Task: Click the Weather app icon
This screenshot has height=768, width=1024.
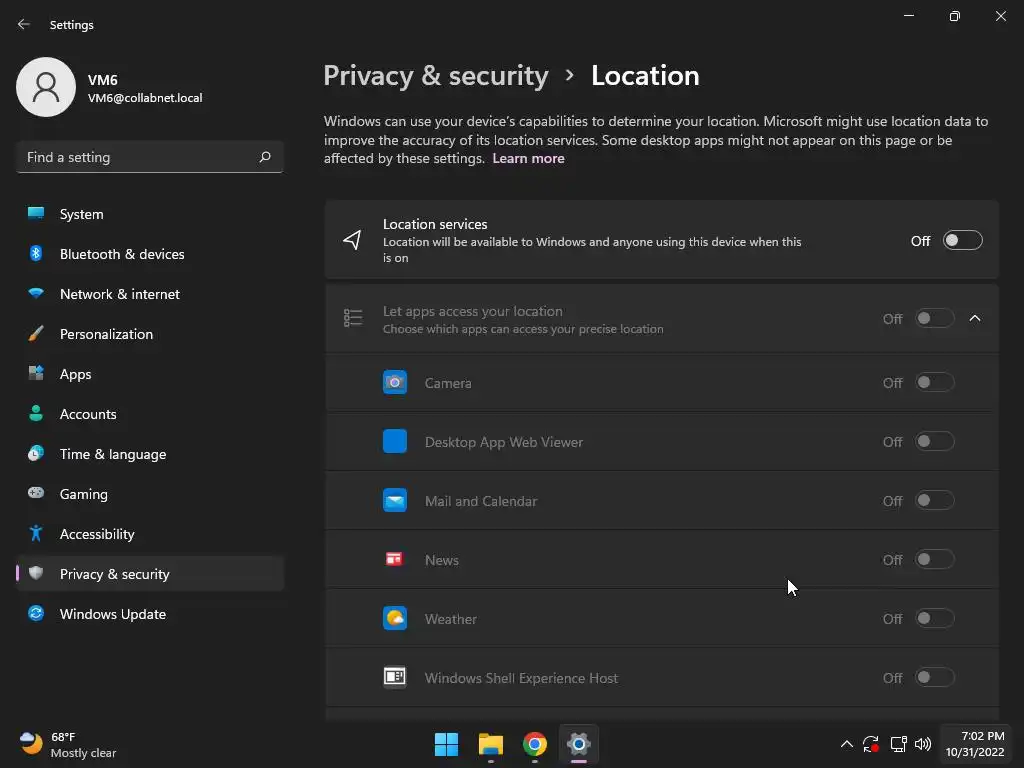Action: (x=394, y=618)
